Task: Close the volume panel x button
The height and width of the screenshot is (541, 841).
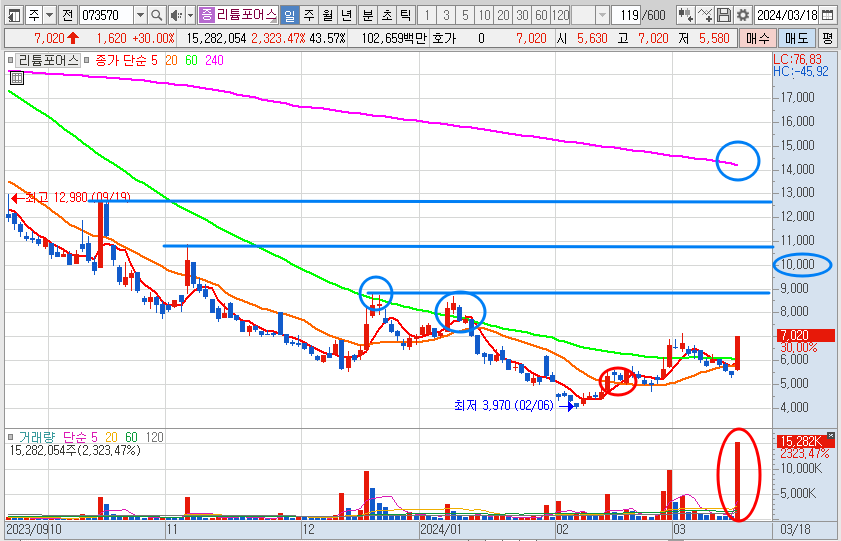Action: pos(831,435)
